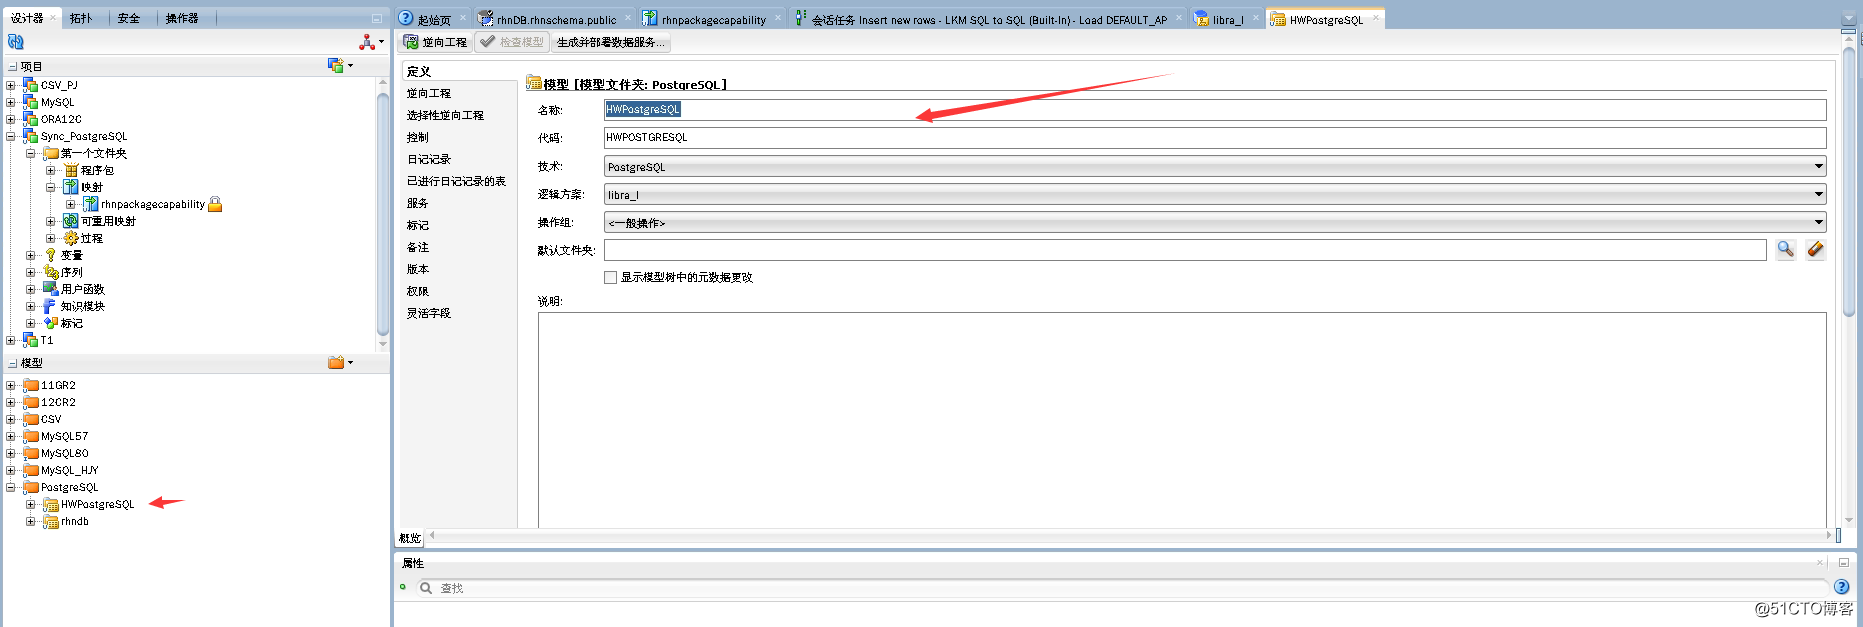1863x627 pixels.
Task: Switch to the 操作器 tab
Action: point(182,18)
